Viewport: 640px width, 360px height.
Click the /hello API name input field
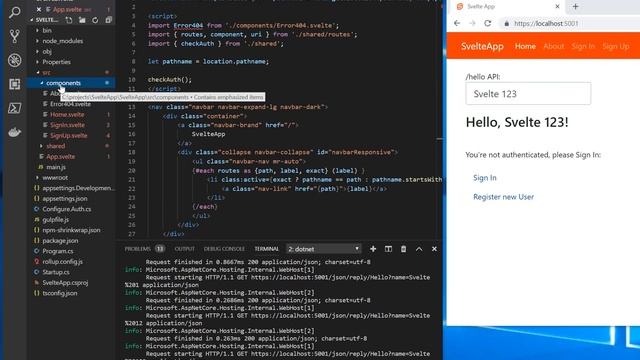click(528, 94)
